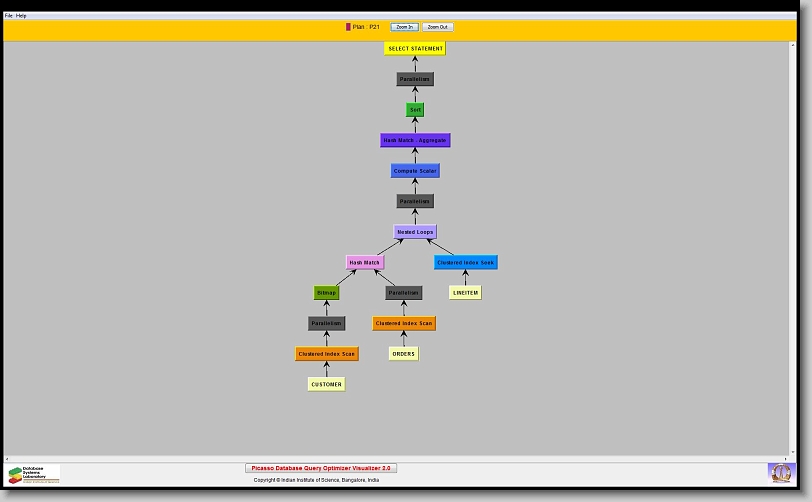Select the Hash Match Aggregate node
The image size is (812, 502).
click(415, 141)
